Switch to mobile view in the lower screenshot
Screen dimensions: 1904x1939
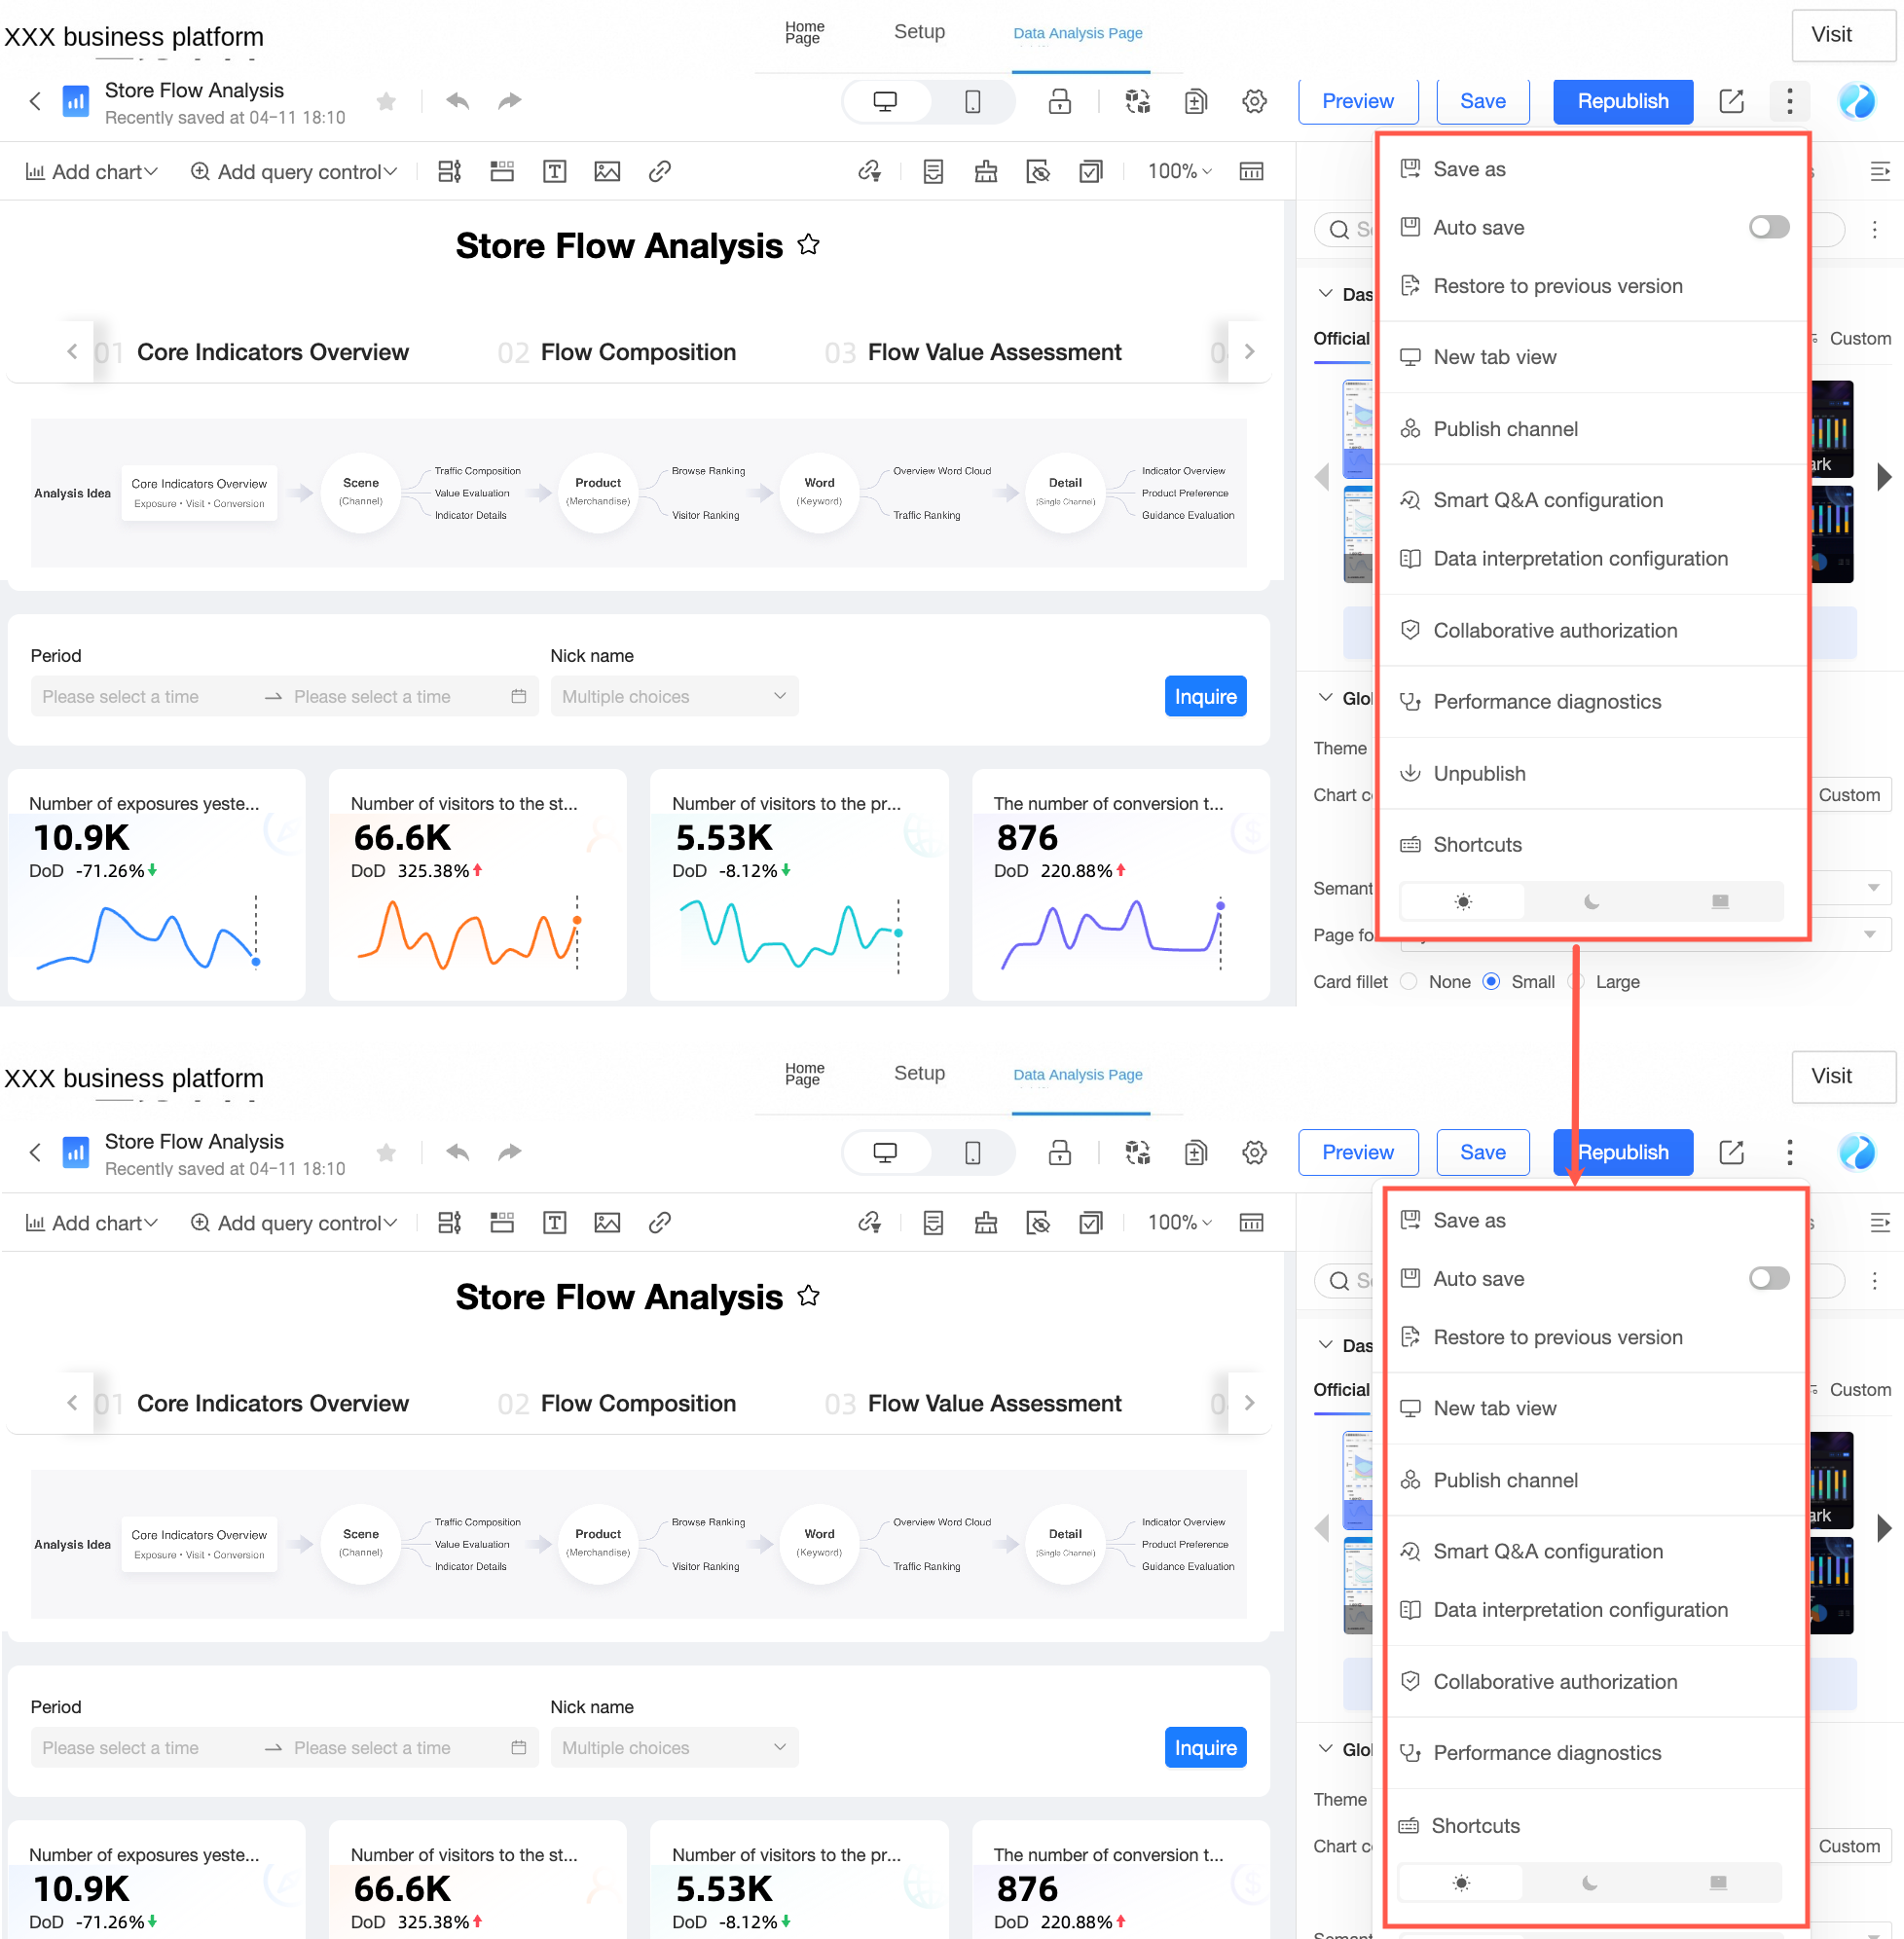(972, 1152)
